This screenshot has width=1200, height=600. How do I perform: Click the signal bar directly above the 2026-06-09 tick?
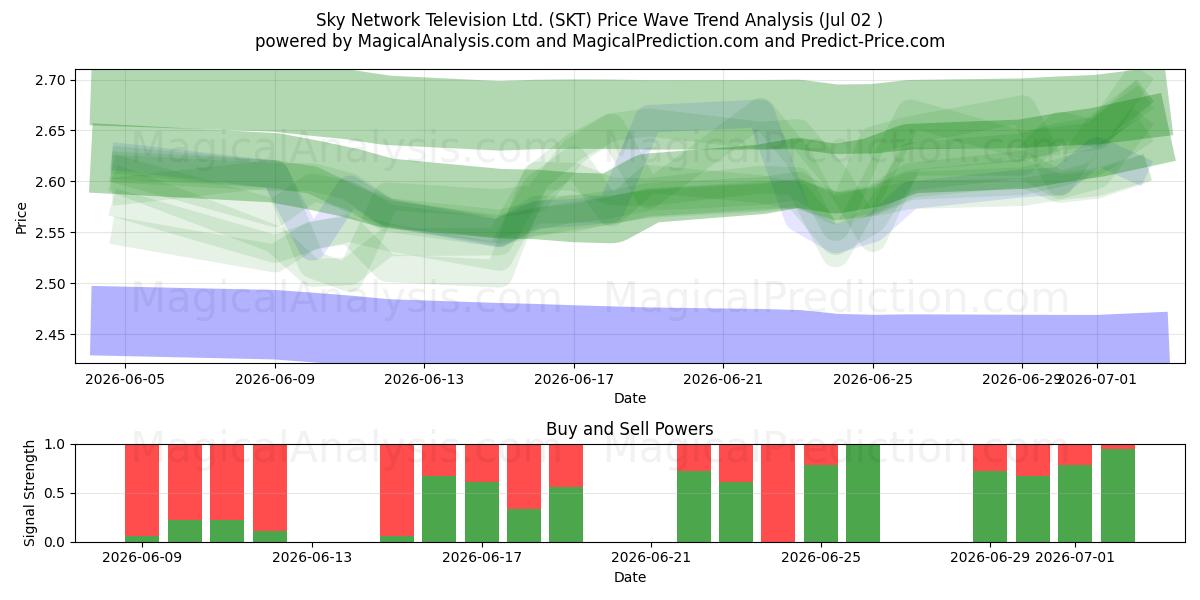142,493
